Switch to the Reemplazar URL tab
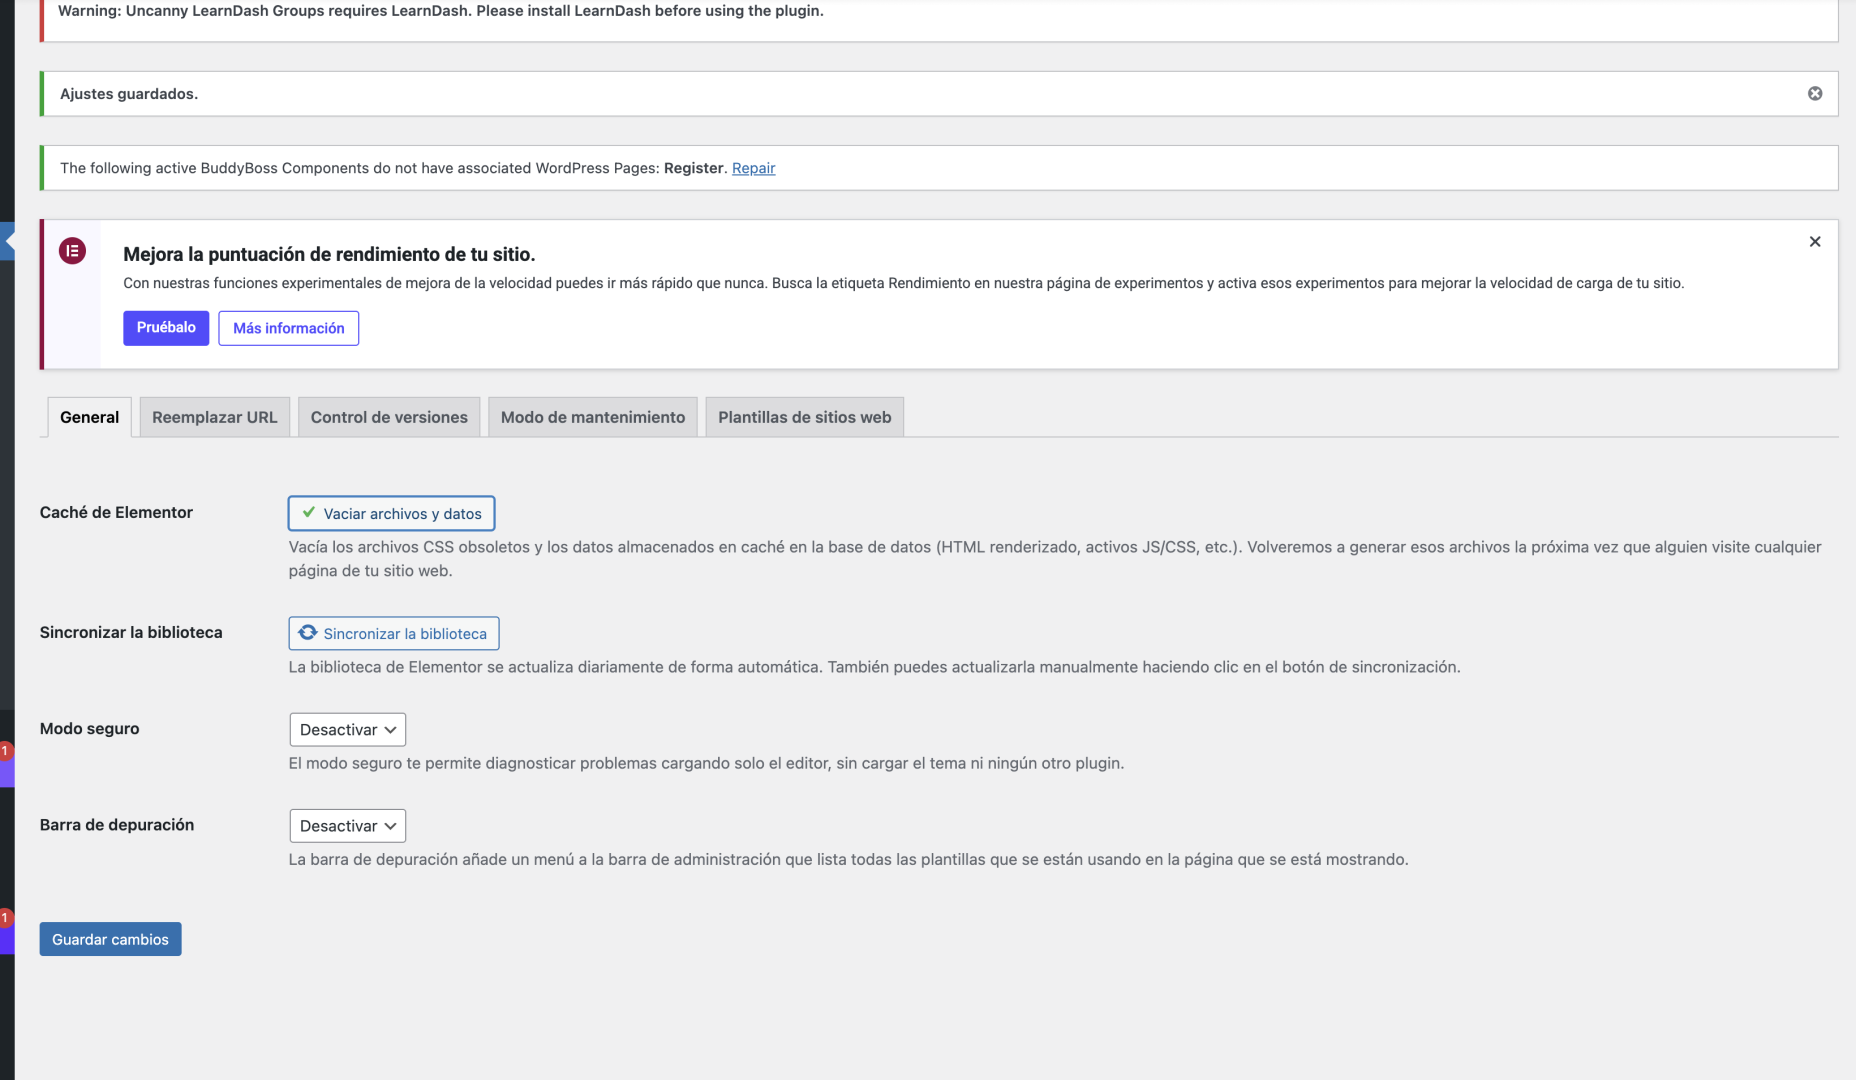The height and width of the screenshot is (1080, 1856). (214, 418)
